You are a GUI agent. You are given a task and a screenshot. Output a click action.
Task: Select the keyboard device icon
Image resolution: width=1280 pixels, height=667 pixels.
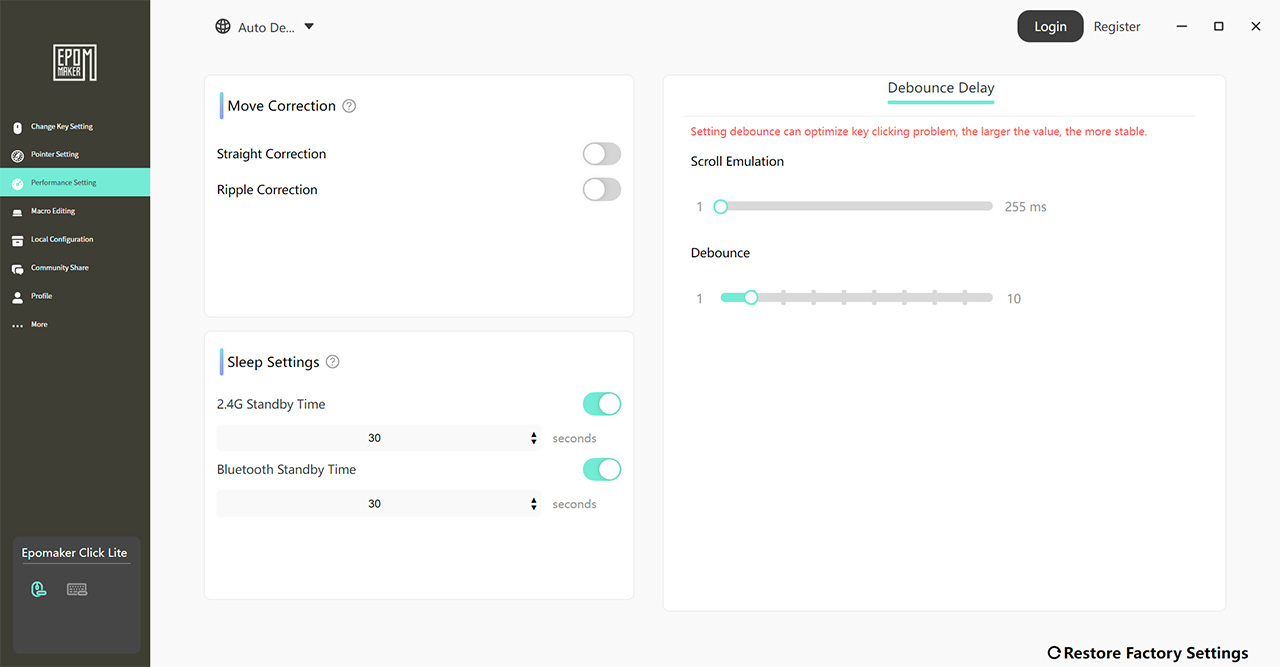tap(77, 589)
